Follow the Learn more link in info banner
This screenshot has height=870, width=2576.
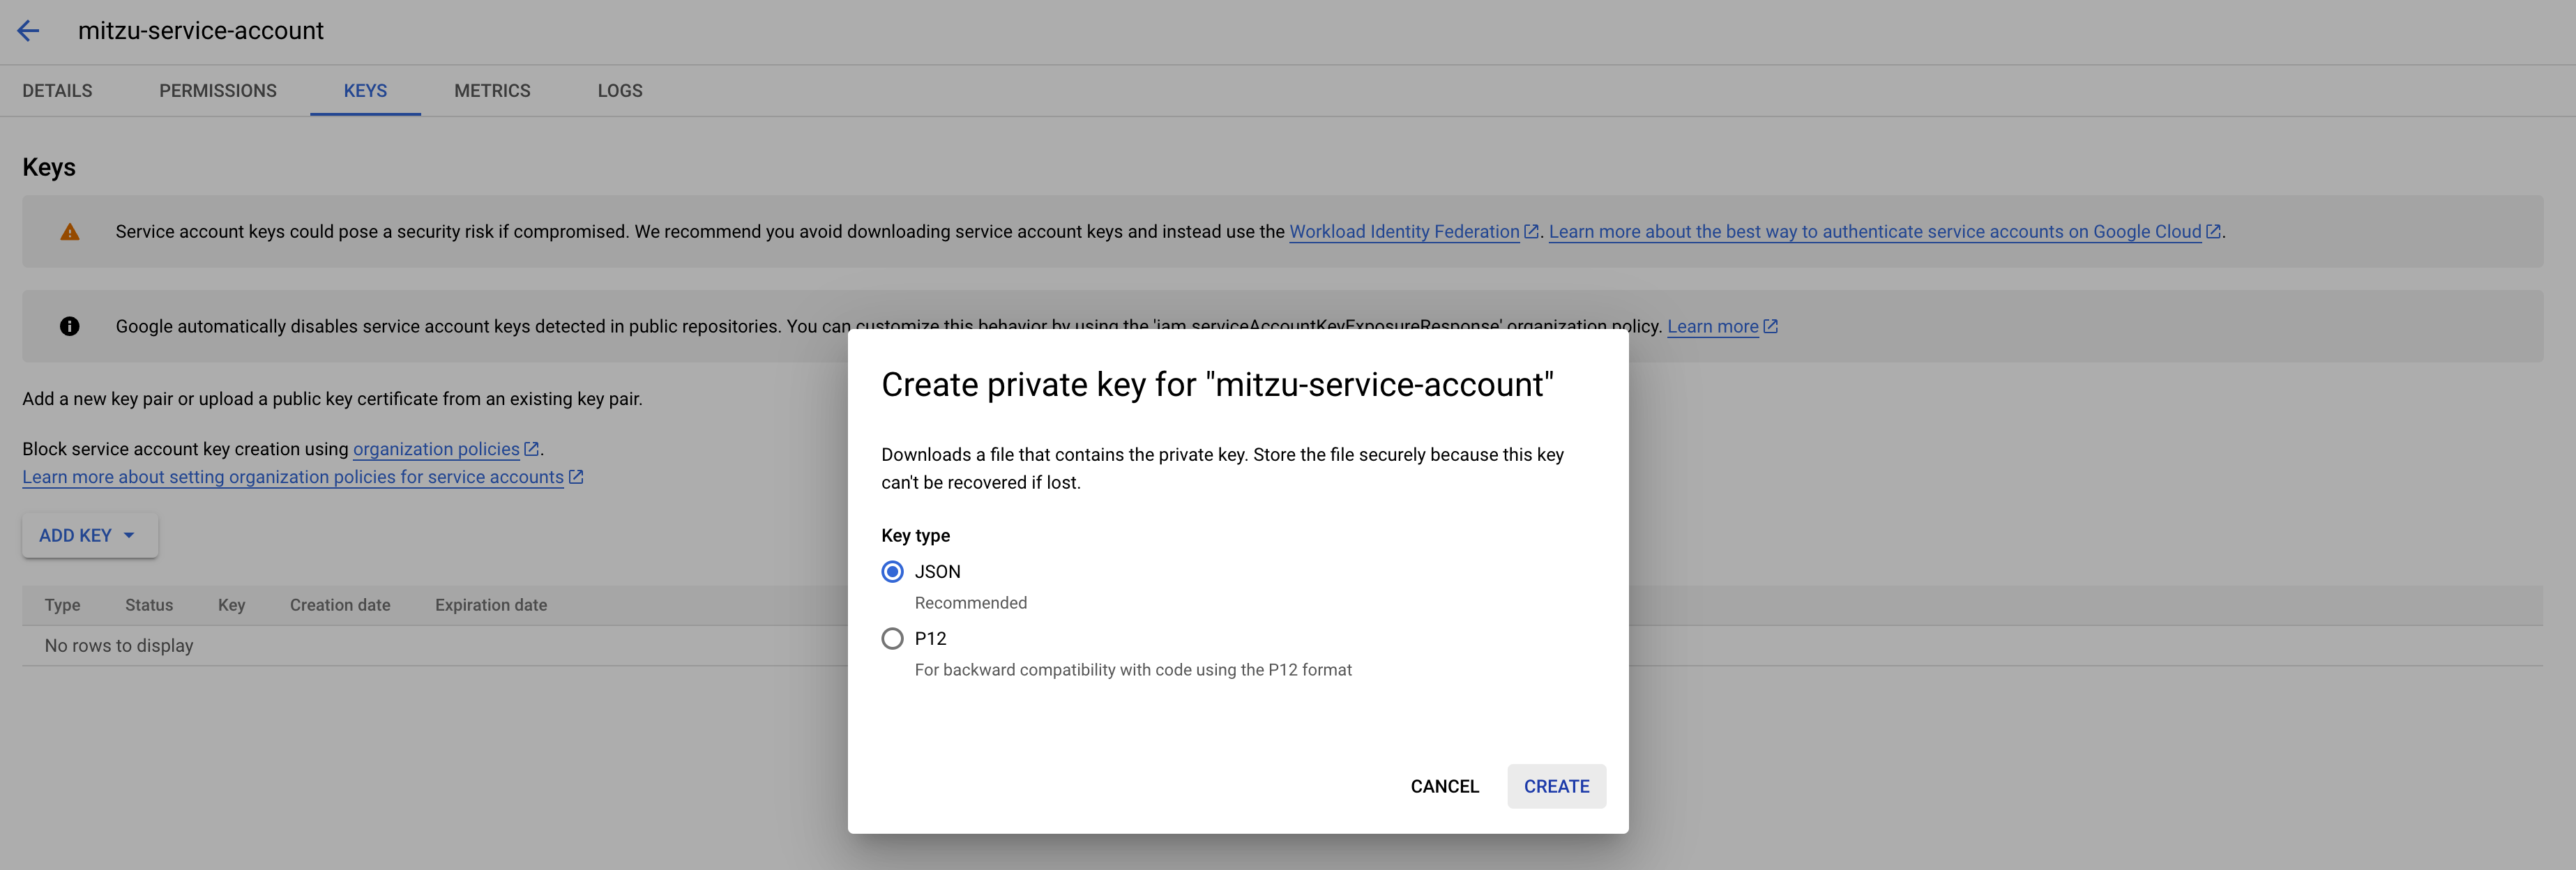point(1712,327)
